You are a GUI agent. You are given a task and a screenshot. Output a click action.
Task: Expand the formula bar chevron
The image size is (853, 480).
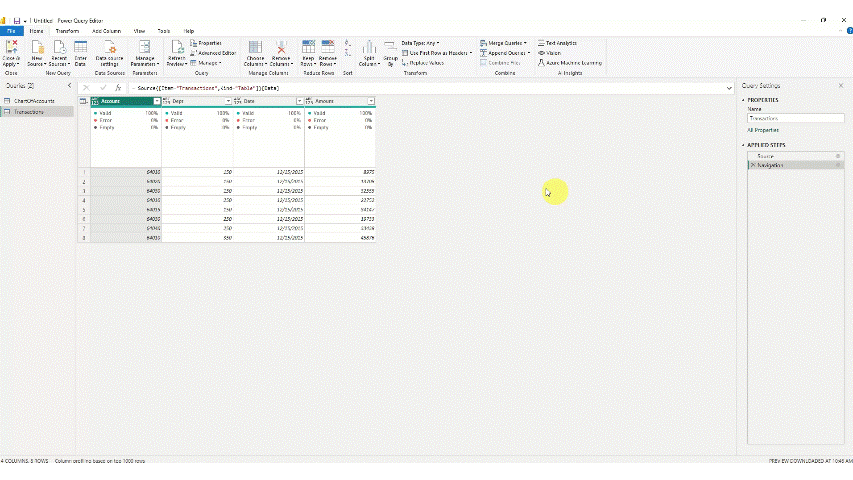pyautogui.click(x=730, y=88)
